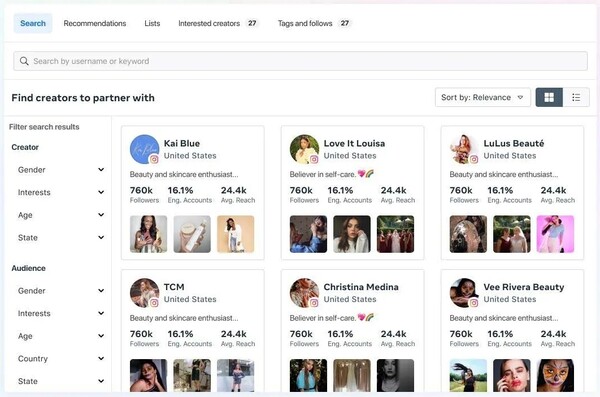Open LuLus Beauté profile avatar
The height and width of the screenshot is (397, 600).
[464, 149]
